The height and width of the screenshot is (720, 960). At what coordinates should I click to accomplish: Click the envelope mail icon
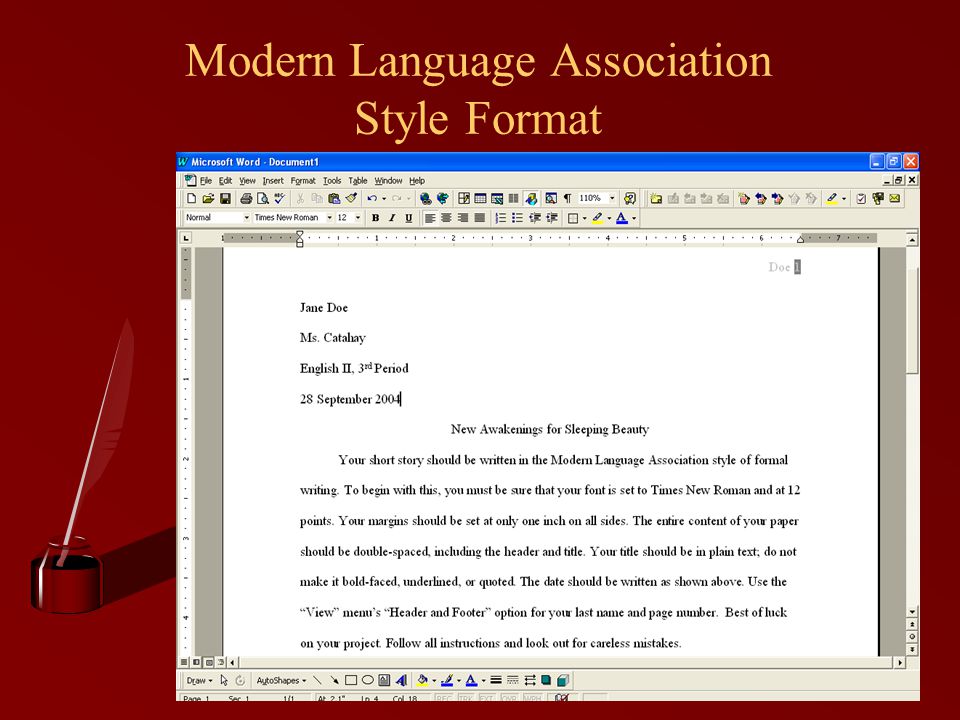[x=895, y=198]
